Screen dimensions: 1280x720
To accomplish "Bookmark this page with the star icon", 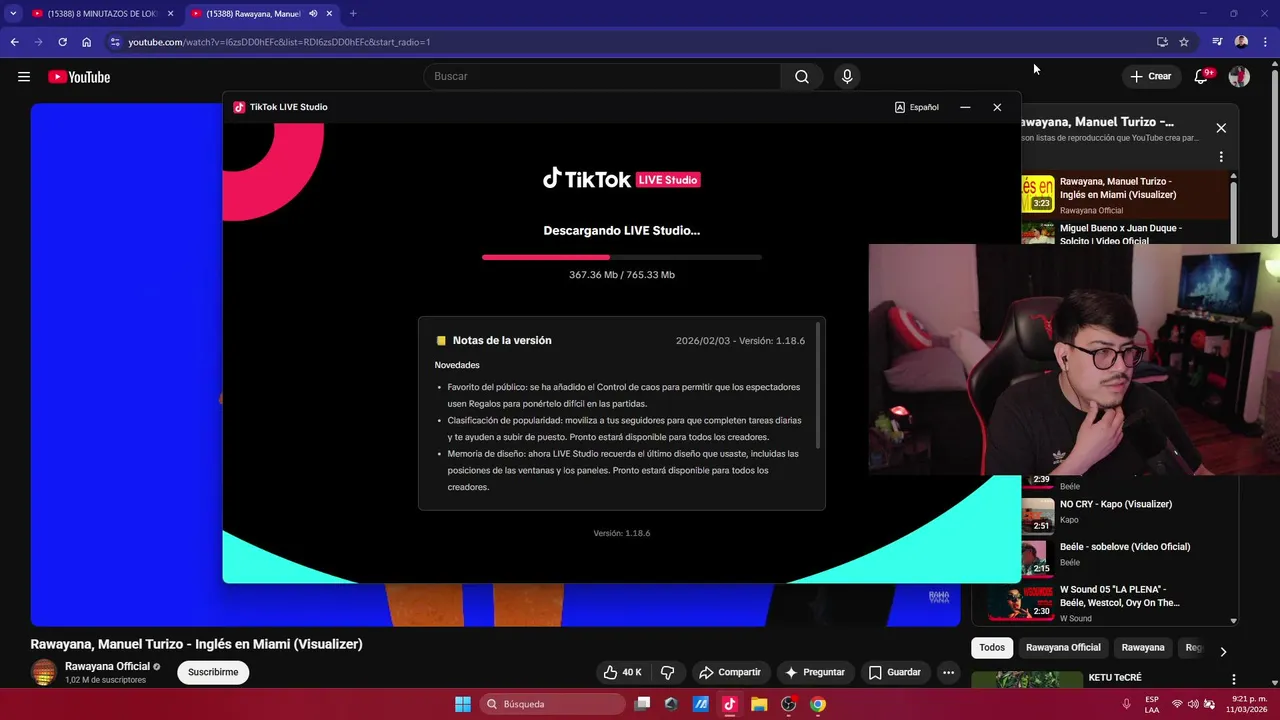I will point(1184,42).
